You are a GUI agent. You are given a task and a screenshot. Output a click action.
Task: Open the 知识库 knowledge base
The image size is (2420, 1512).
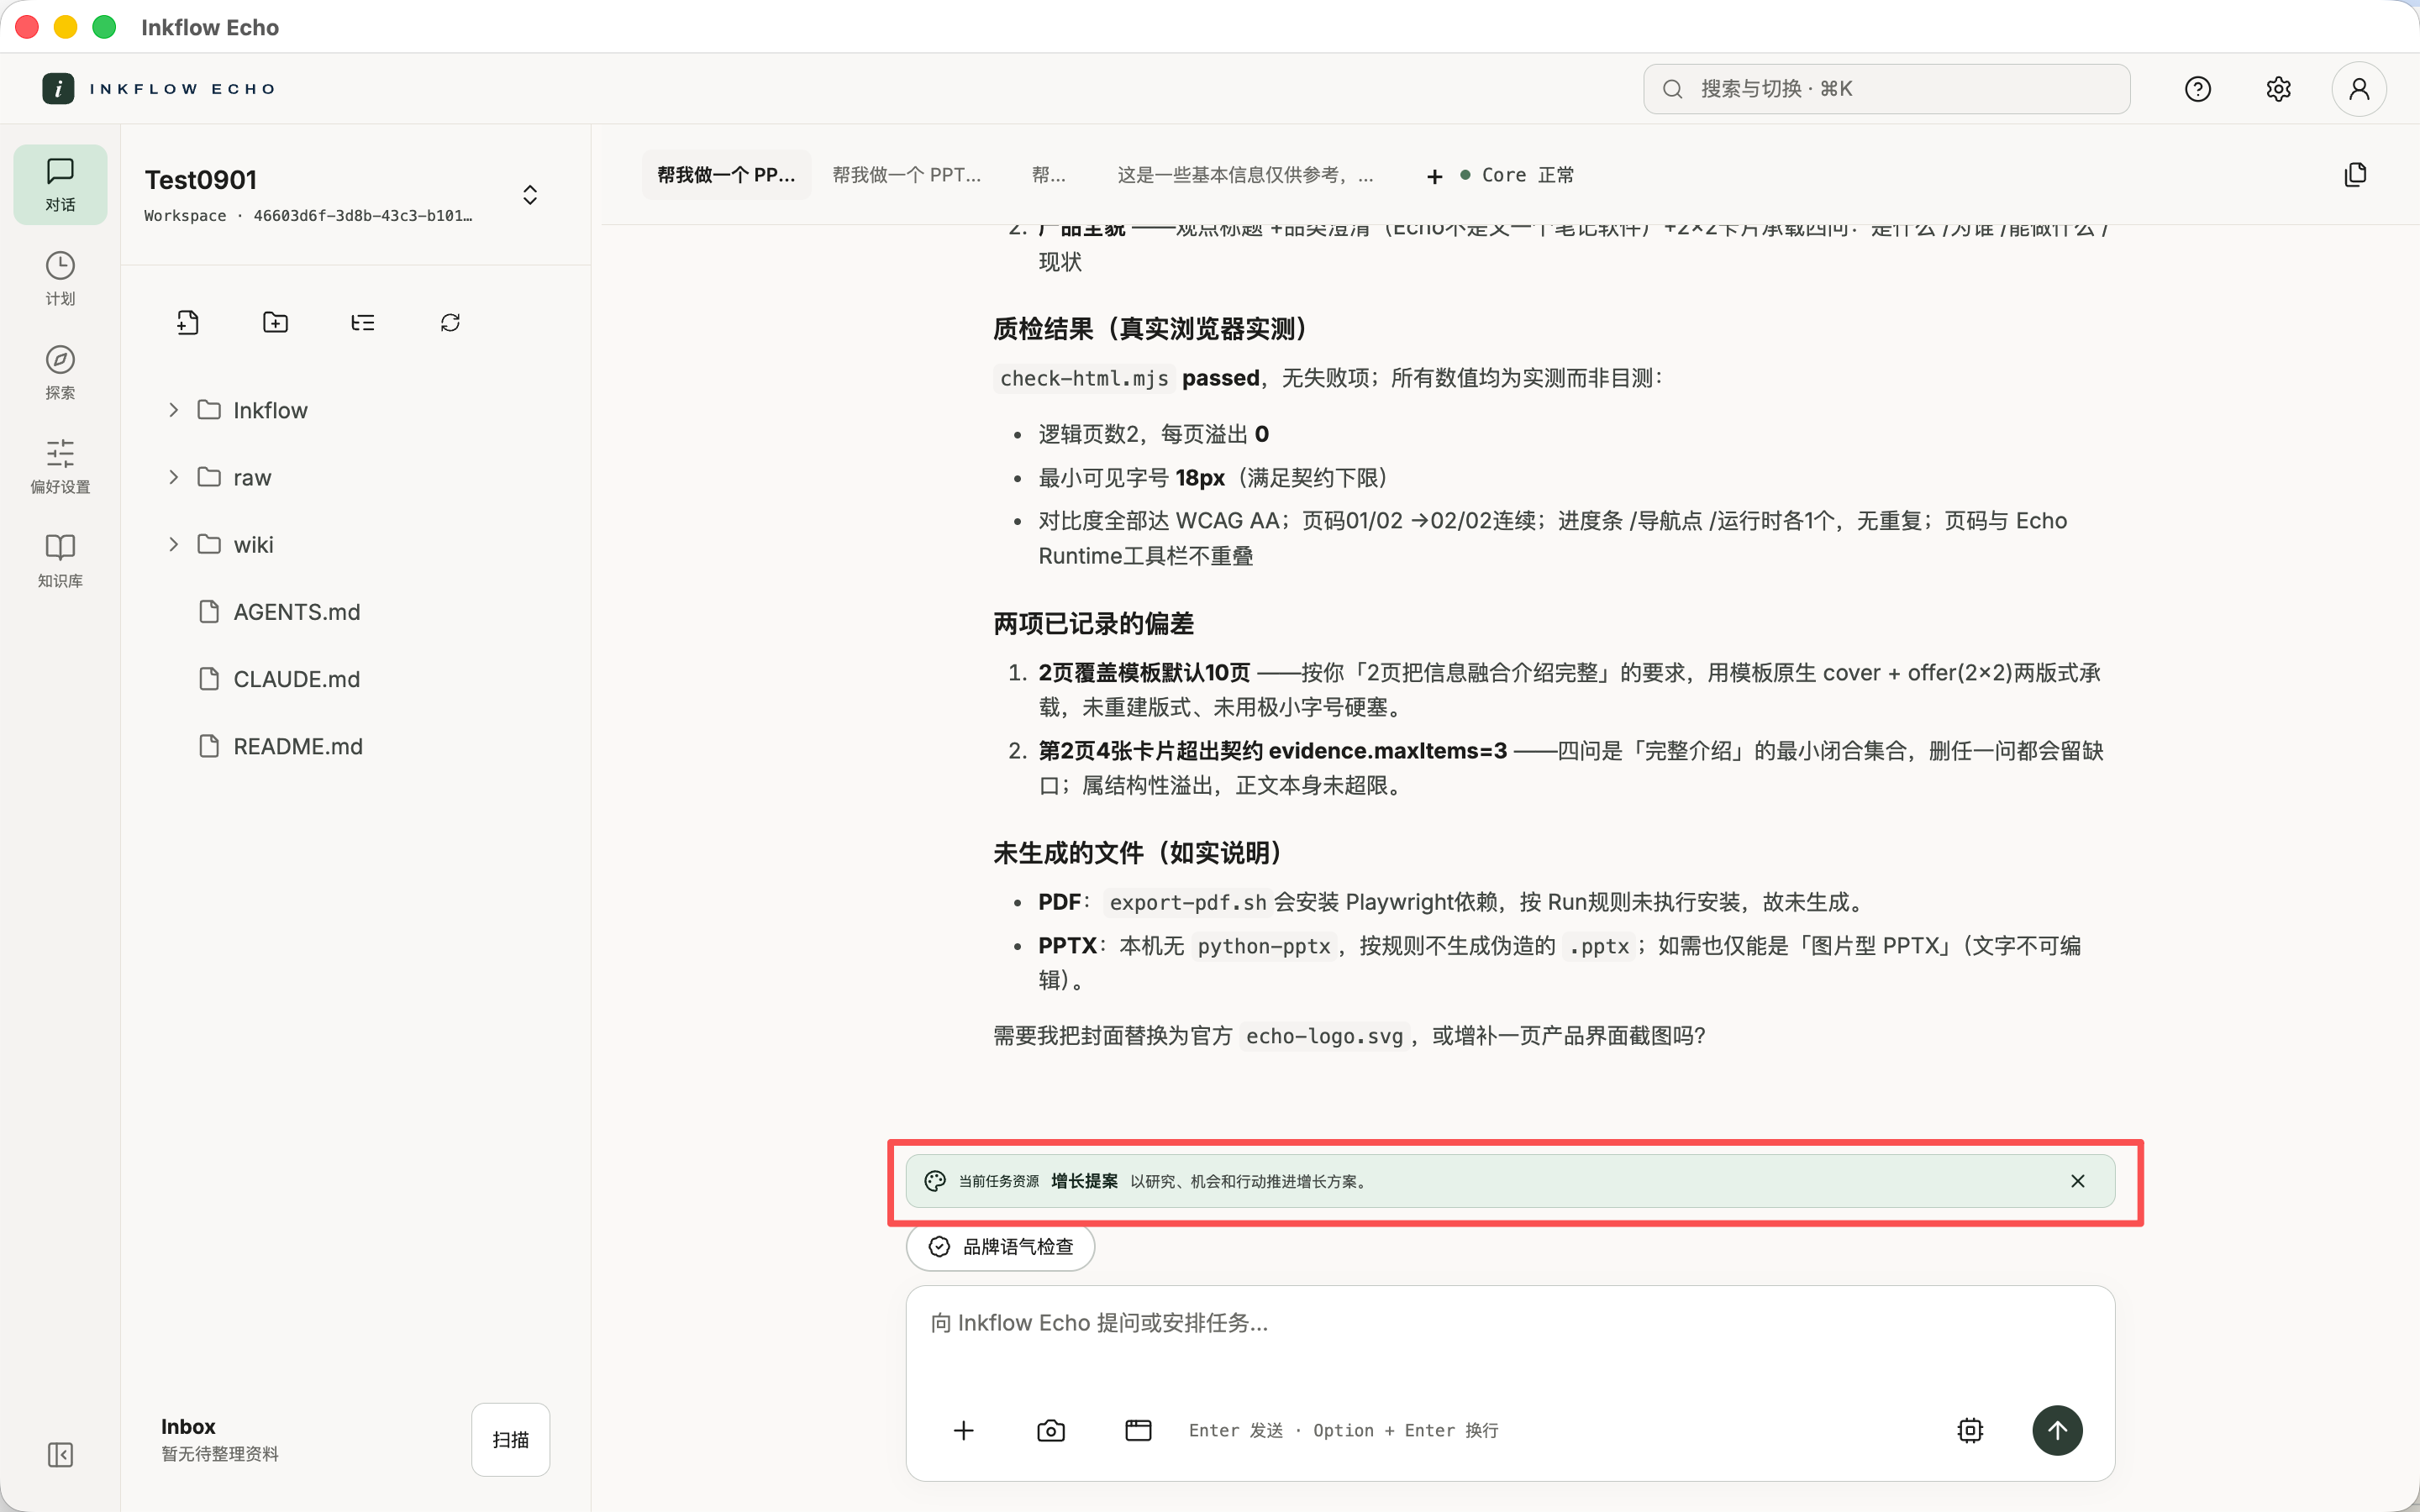click(x=60, y=561)
